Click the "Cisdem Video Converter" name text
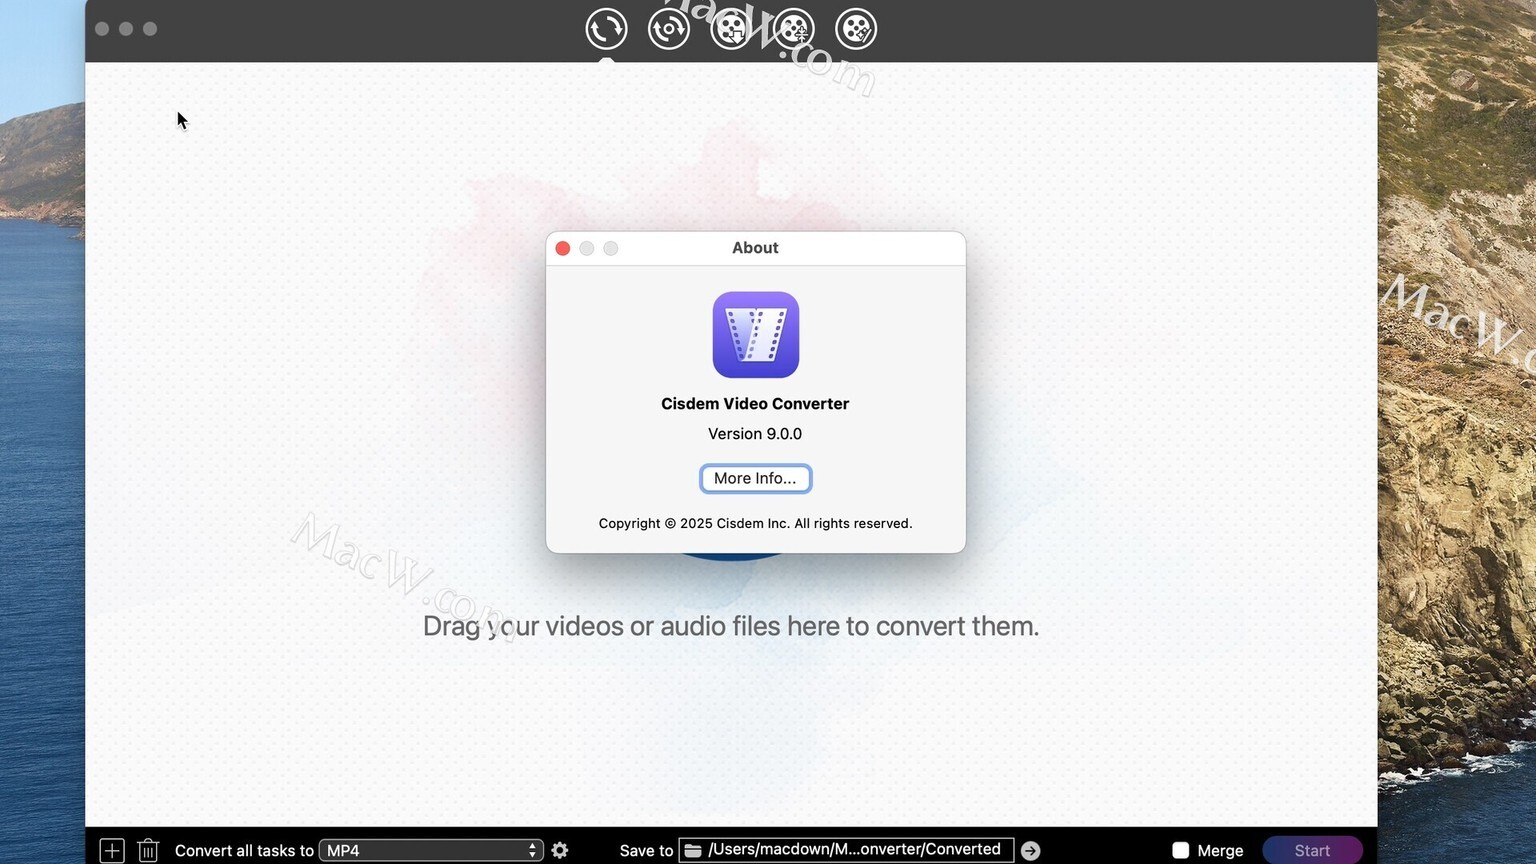The height and width of the screenshot is (864, 1536). [755, 404]
